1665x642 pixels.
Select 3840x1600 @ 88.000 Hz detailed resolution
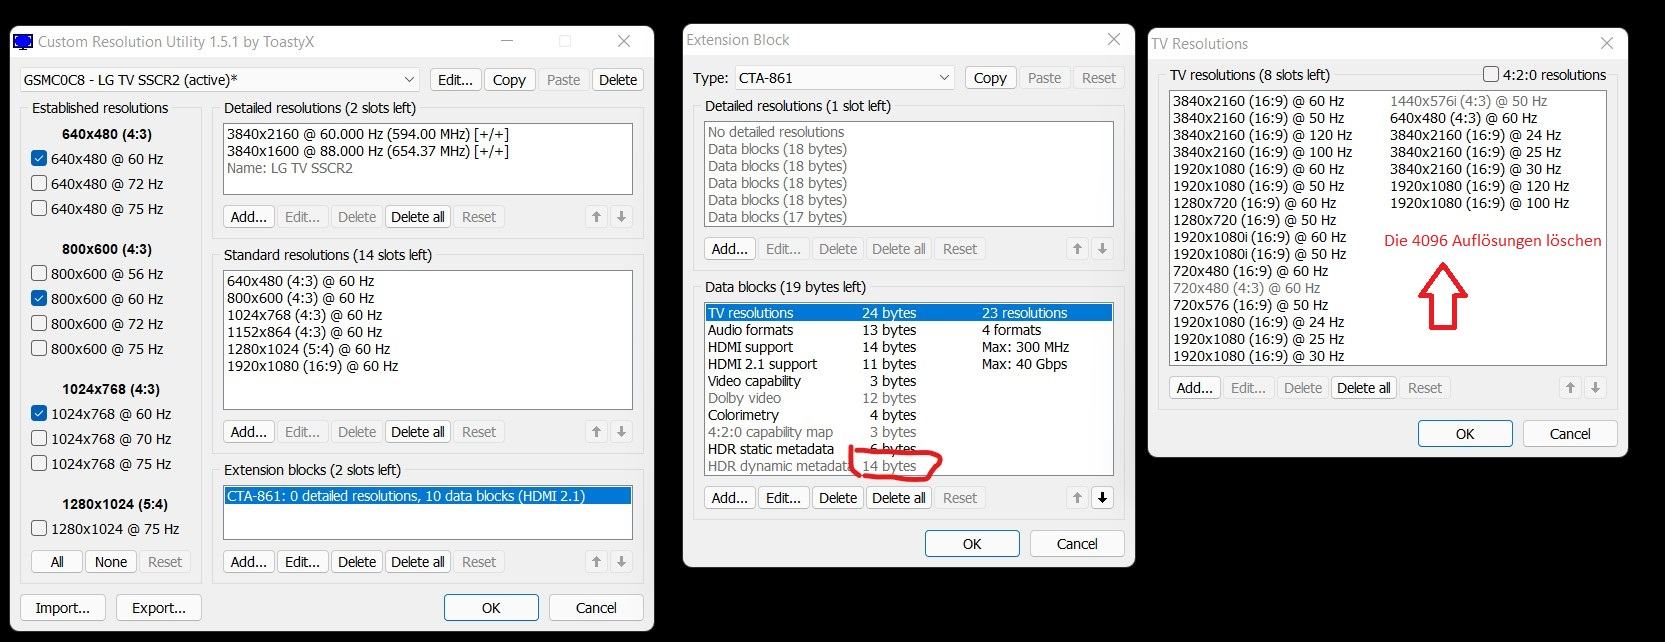tap(428, 151)
